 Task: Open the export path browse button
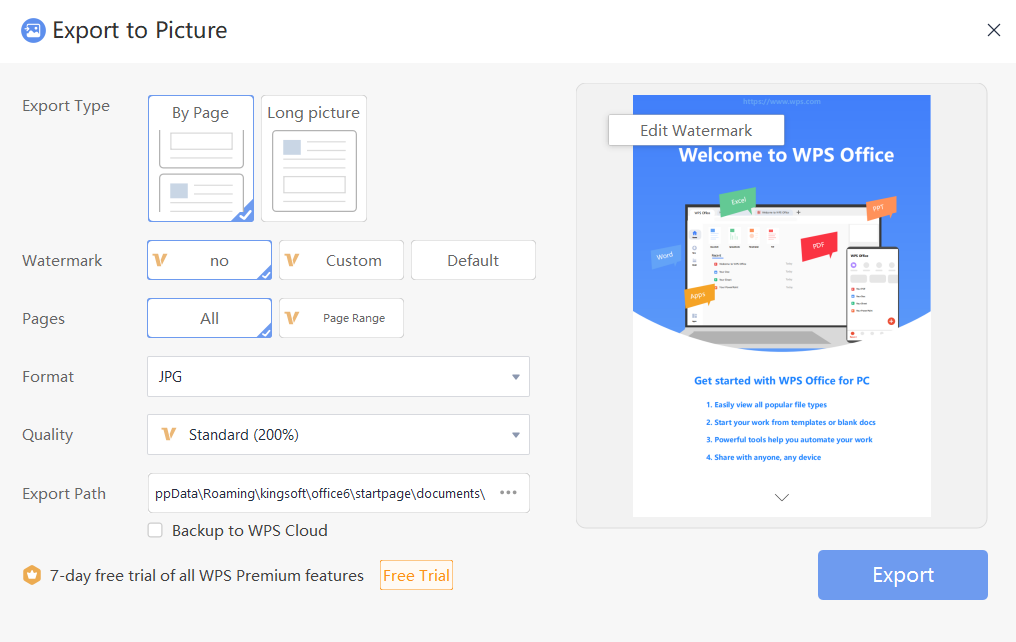click(x=508, y=493)
